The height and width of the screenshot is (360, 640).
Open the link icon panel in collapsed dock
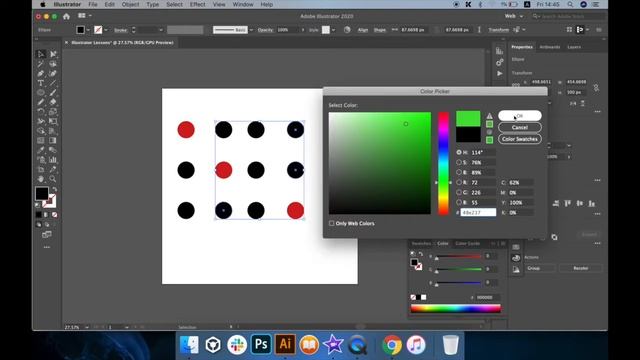pos(500,62)
